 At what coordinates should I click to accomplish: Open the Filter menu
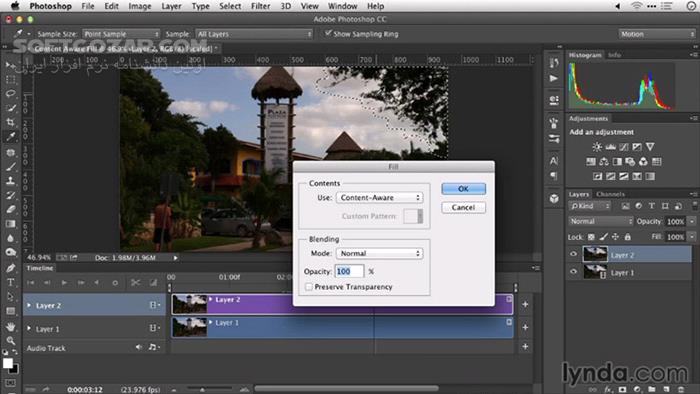coord(260,6)
